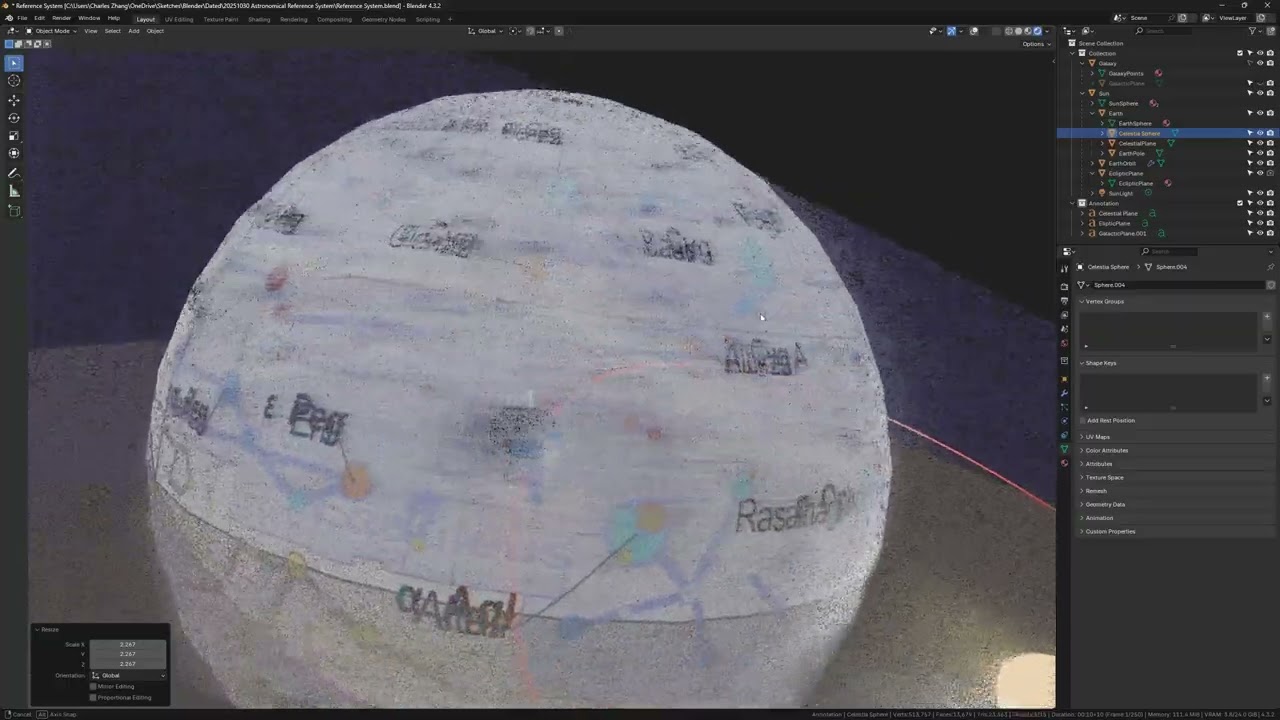Viewport: 1280px width, 720px height.
Task: Hide SunLight with eye icon
Action: pyautogui.click(x=1260, y=193)
